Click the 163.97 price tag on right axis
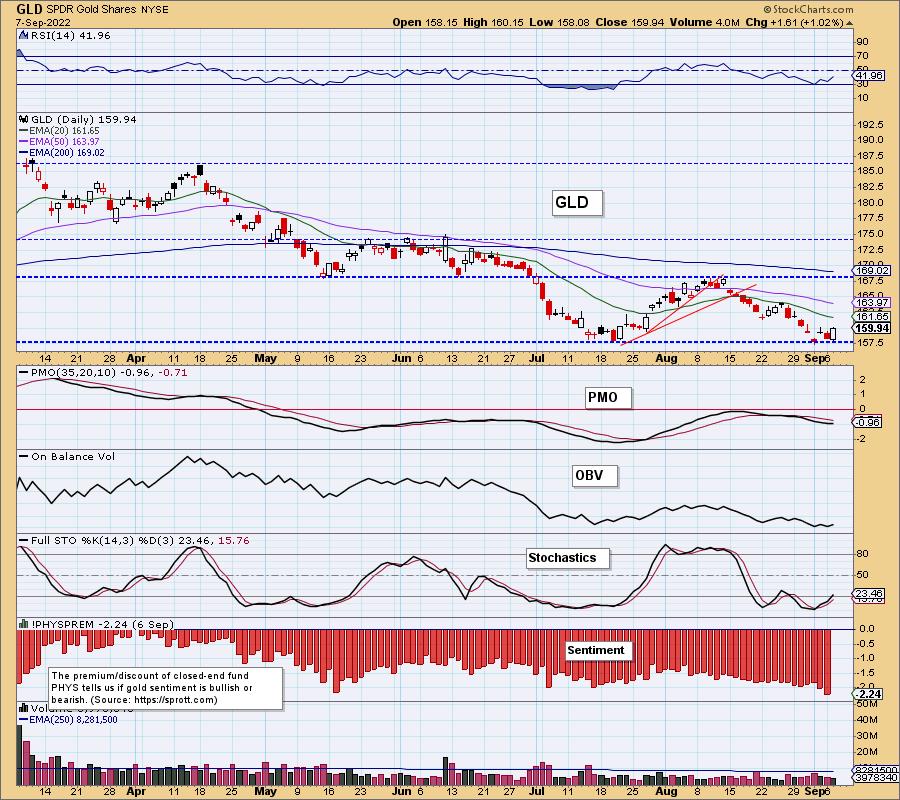Viewport: 900px width, 800px height. 872,302
